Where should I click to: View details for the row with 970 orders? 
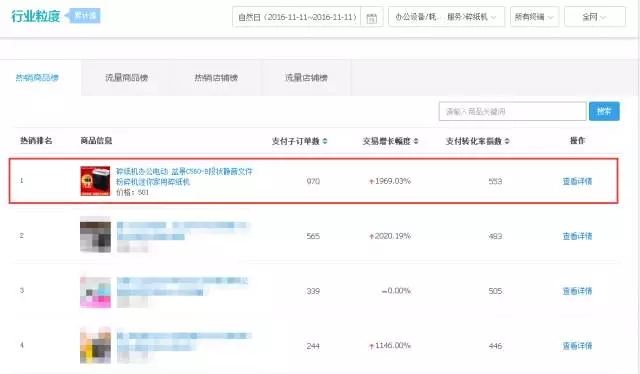click(x=577, y=181)
